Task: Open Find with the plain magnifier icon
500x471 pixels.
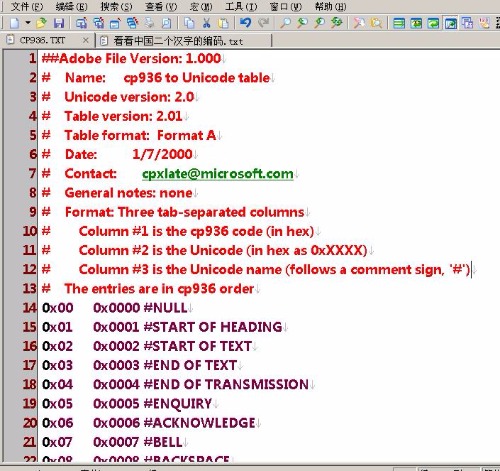Action: coord(285,23)
